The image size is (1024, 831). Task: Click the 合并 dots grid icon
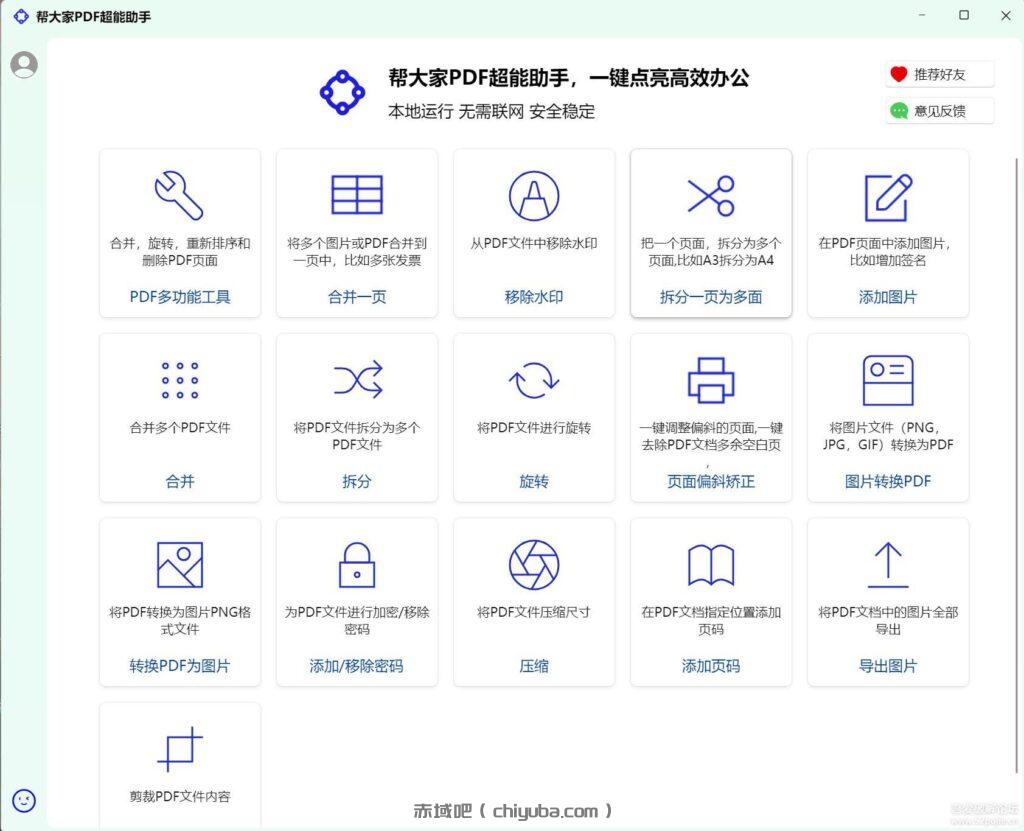[179, 378]
